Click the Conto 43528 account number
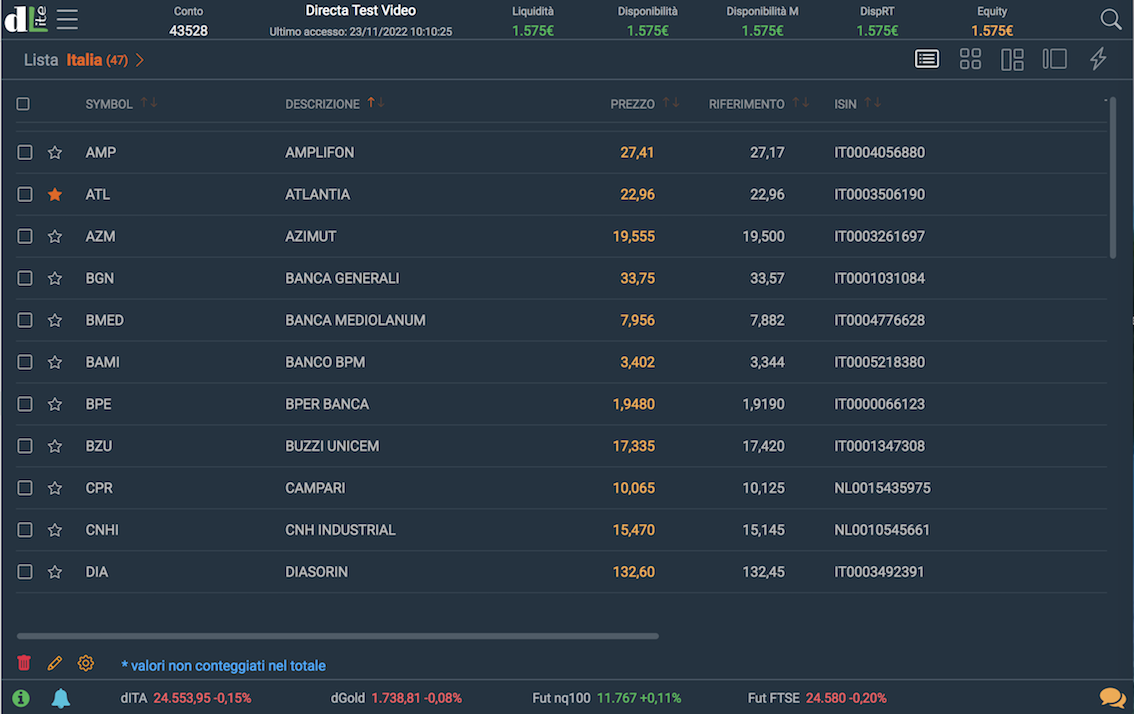The width and height of the screenshot is (1134, 714). (188, 31)
